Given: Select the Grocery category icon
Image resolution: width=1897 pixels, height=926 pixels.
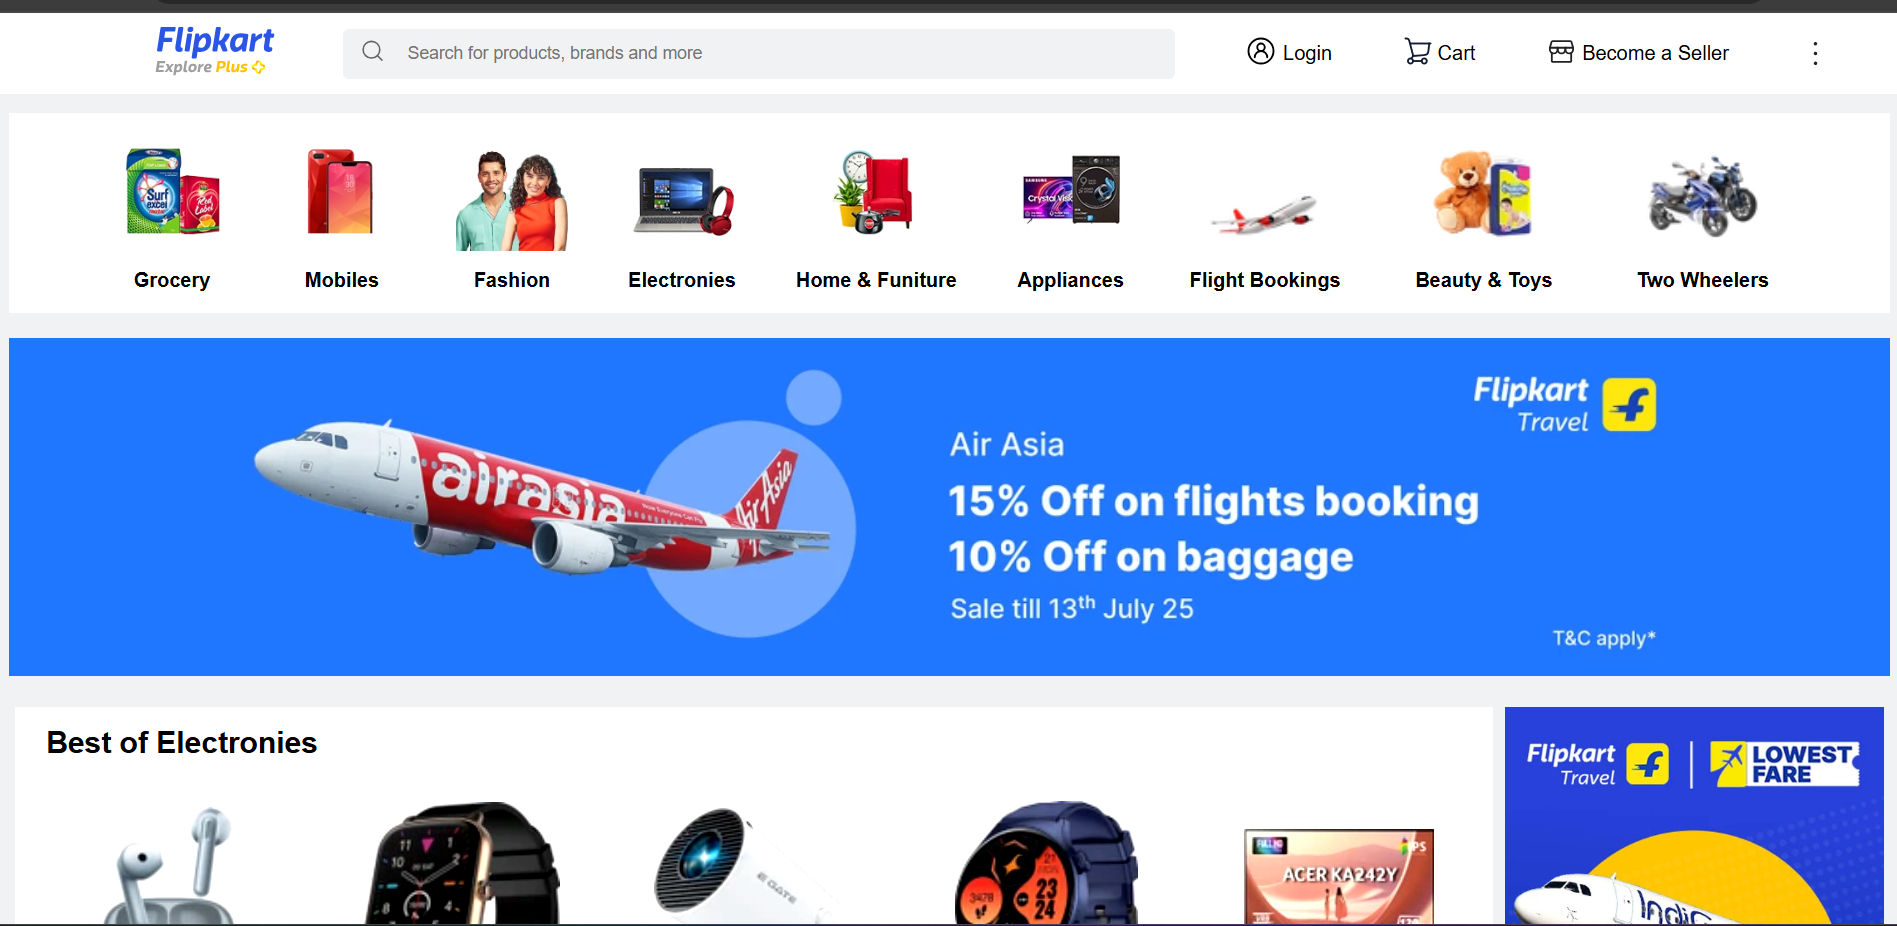Looking at the screenshot, I should coord(172,192).
